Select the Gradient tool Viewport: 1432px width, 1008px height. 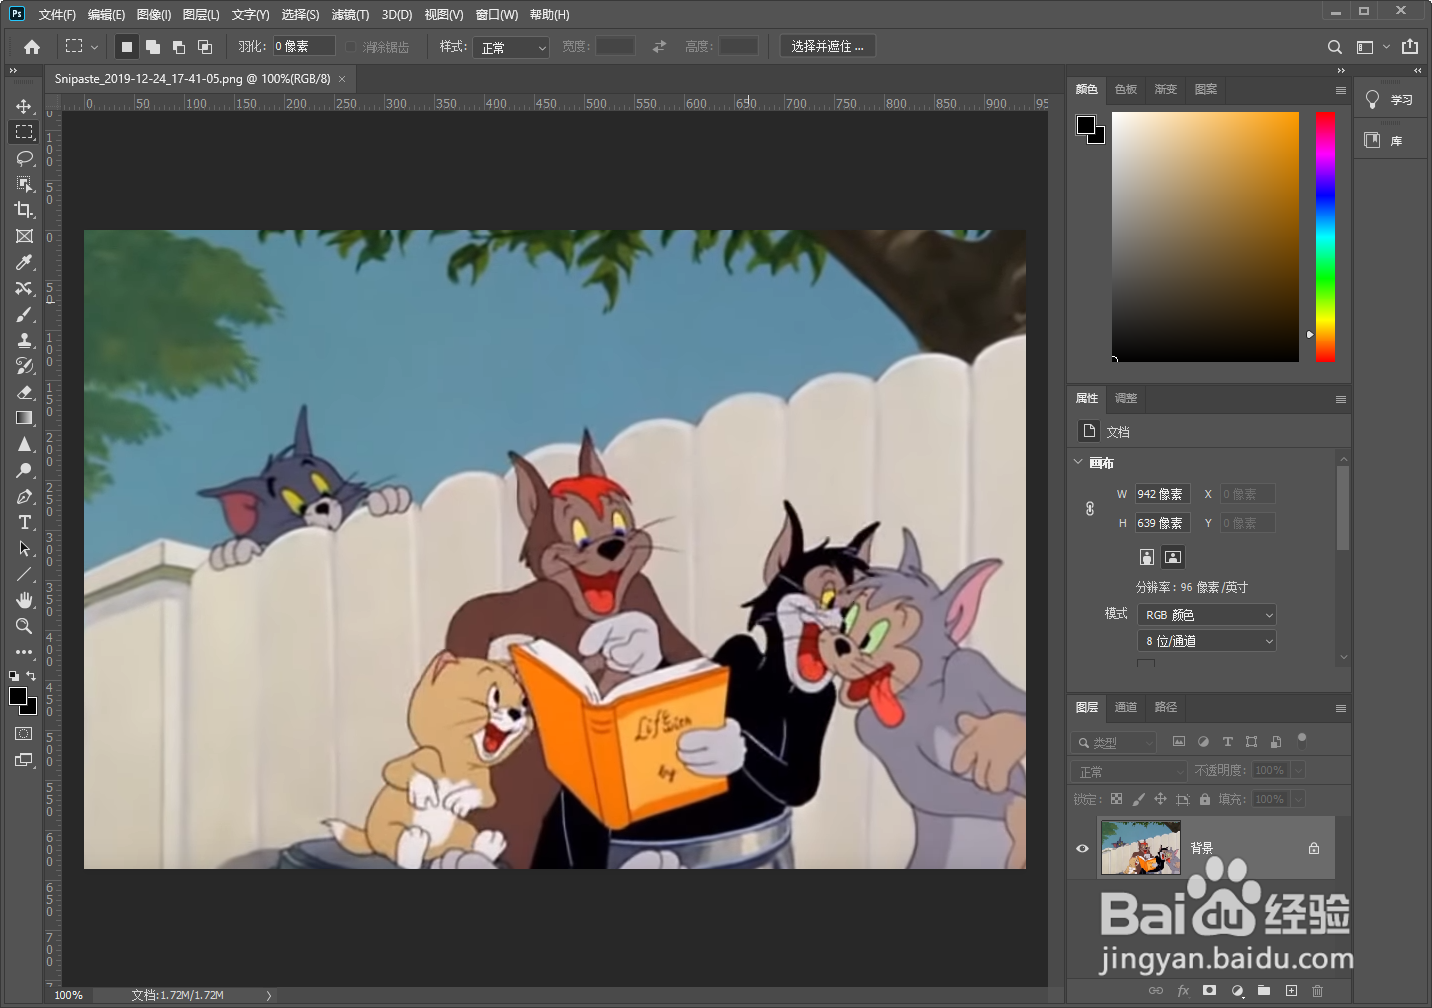coord(24,418)
